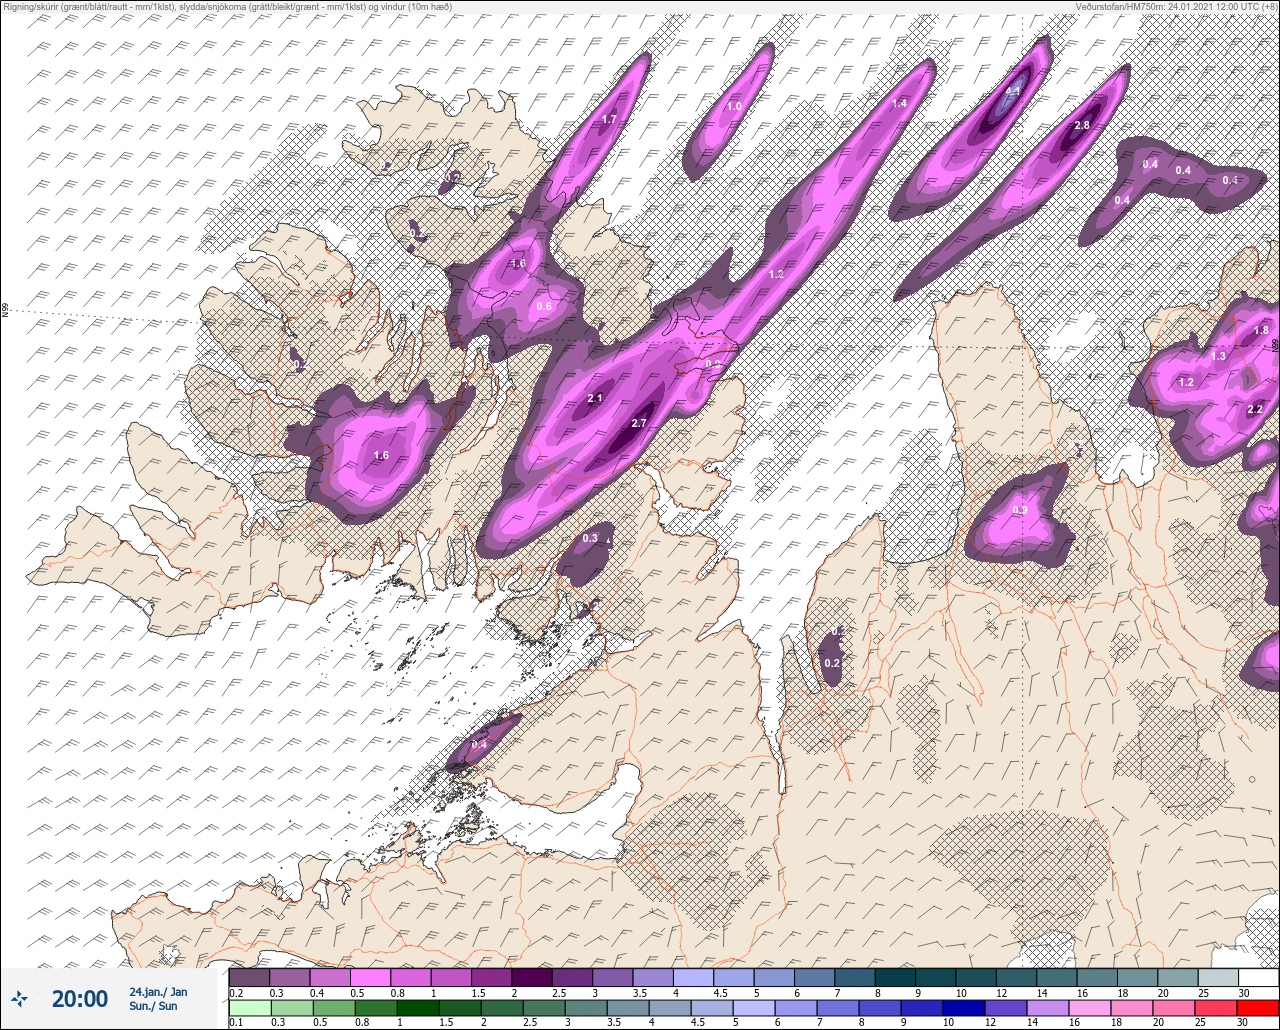1280x1030 pixels.
Task: Click the four-point star icon beside 20:00
Action: [x=19, y=998]
